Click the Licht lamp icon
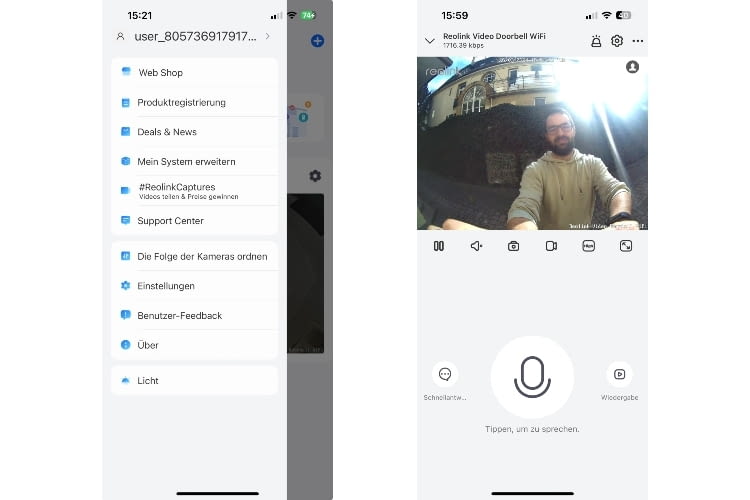 [x=125, y=380]
